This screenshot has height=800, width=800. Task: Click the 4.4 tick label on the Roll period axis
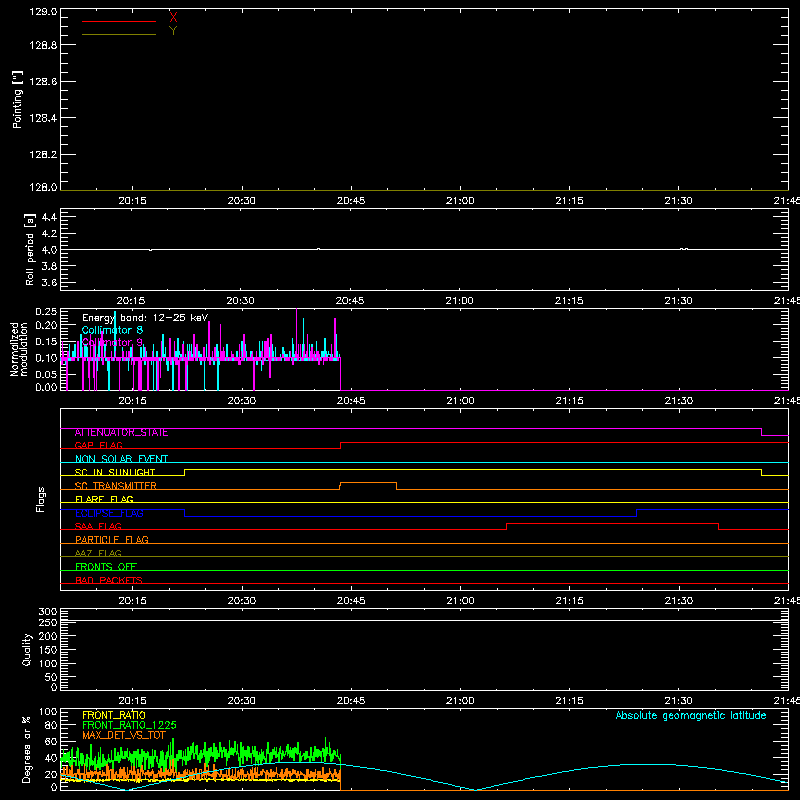49,217
